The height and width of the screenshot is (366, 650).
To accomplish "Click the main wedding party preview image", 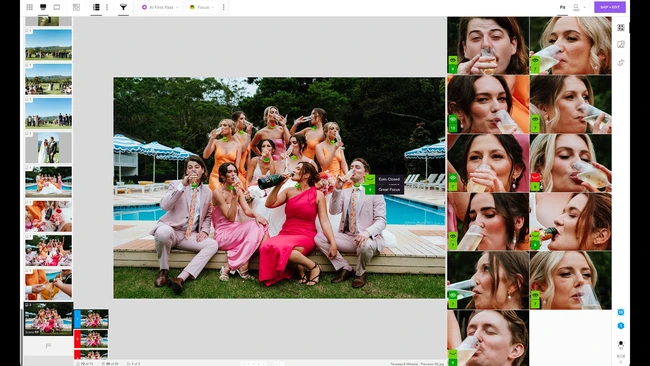I will 279,188.
